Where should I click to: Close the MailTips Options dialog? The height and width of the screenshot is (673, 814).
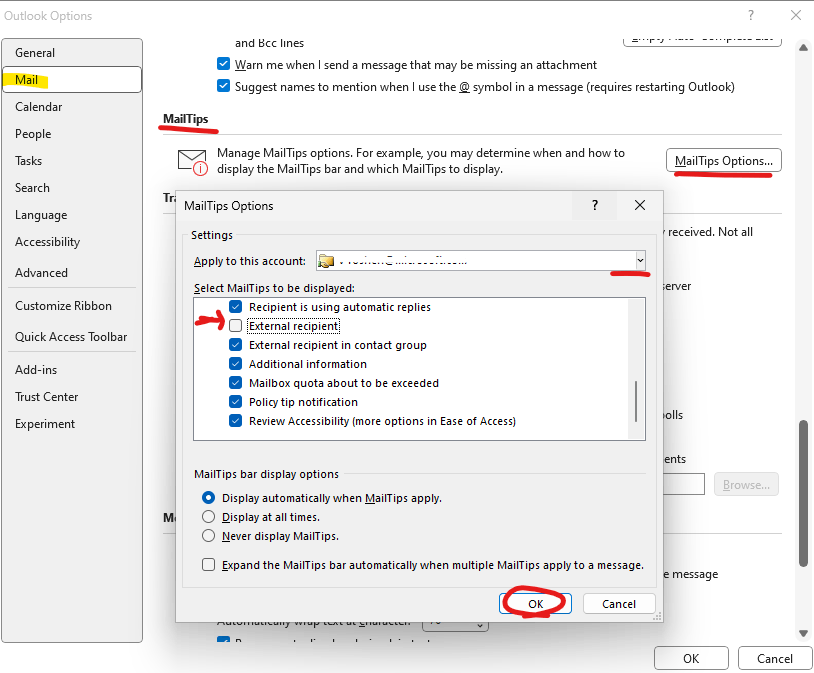pos(640,205)
